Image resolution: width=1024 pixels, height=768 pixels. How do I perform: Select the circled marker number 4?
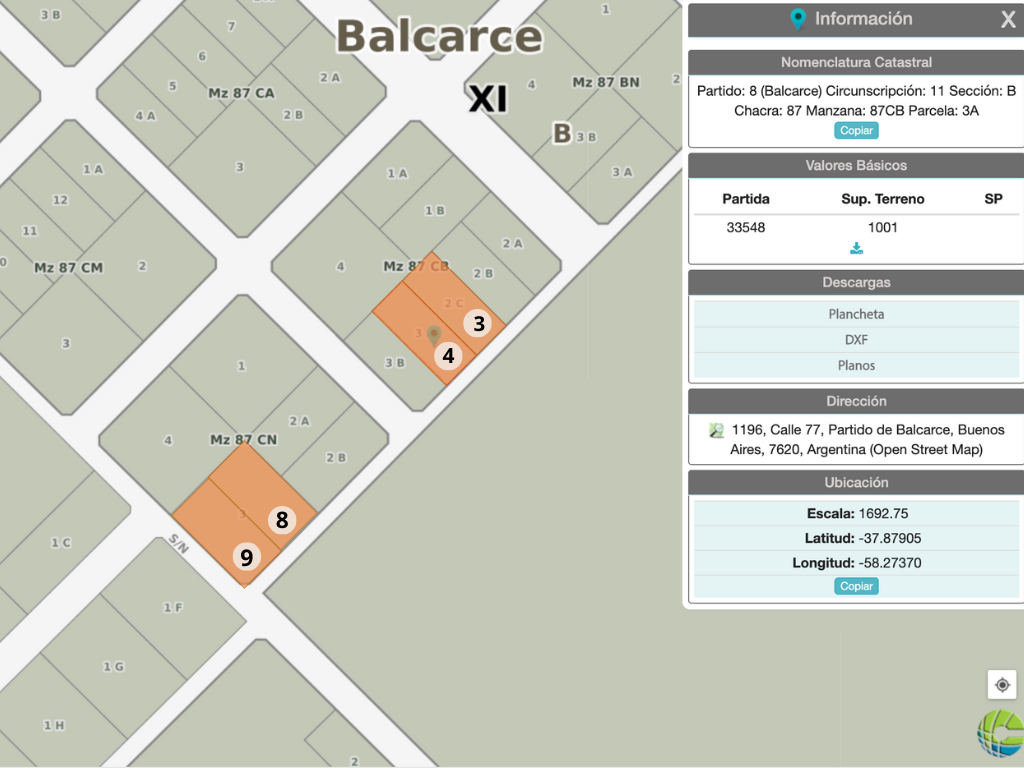448,355
